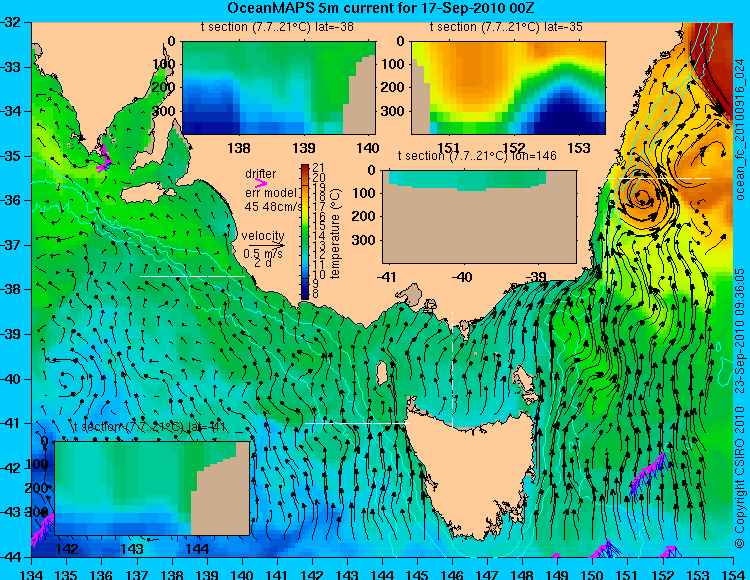
Task: Click the 146 longitude label on the bottom axis
Action: coord(452,574)
